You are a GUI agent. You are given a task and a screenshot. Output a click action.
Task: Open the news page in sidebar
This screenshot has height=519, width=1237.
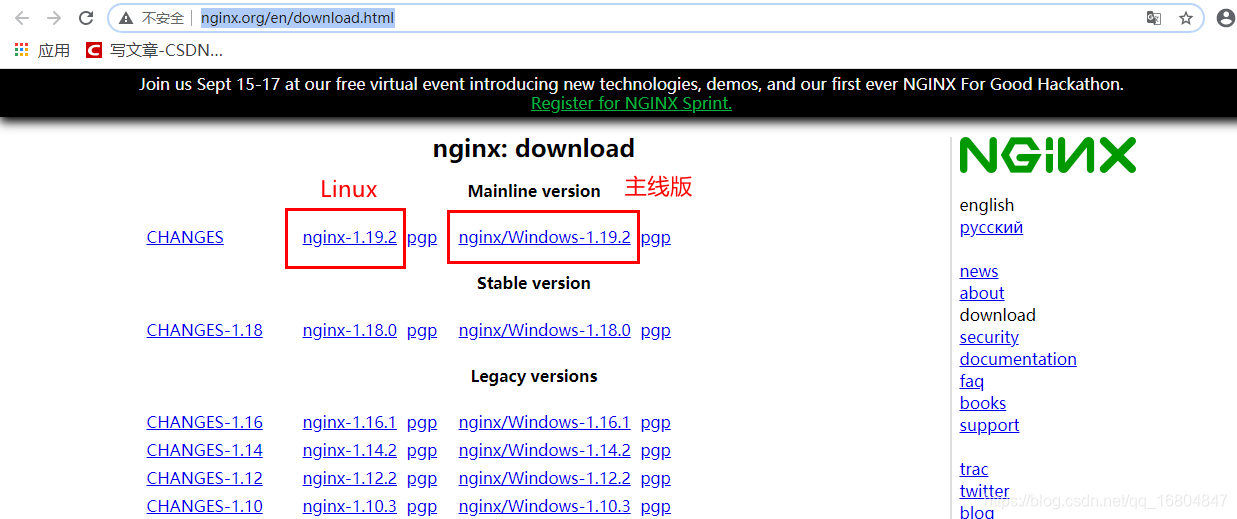click(x=979, y=271)
